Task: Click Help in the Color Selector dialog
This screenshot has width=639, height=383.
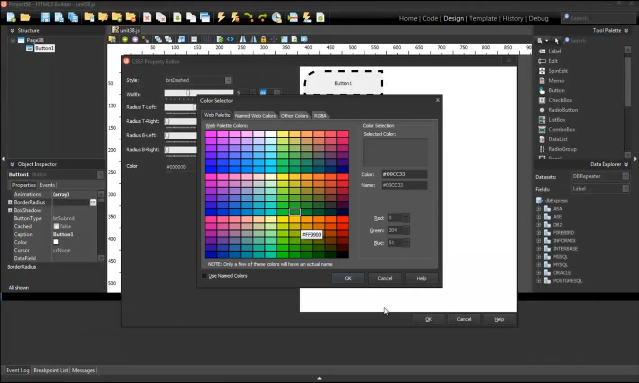Action: 421,278
